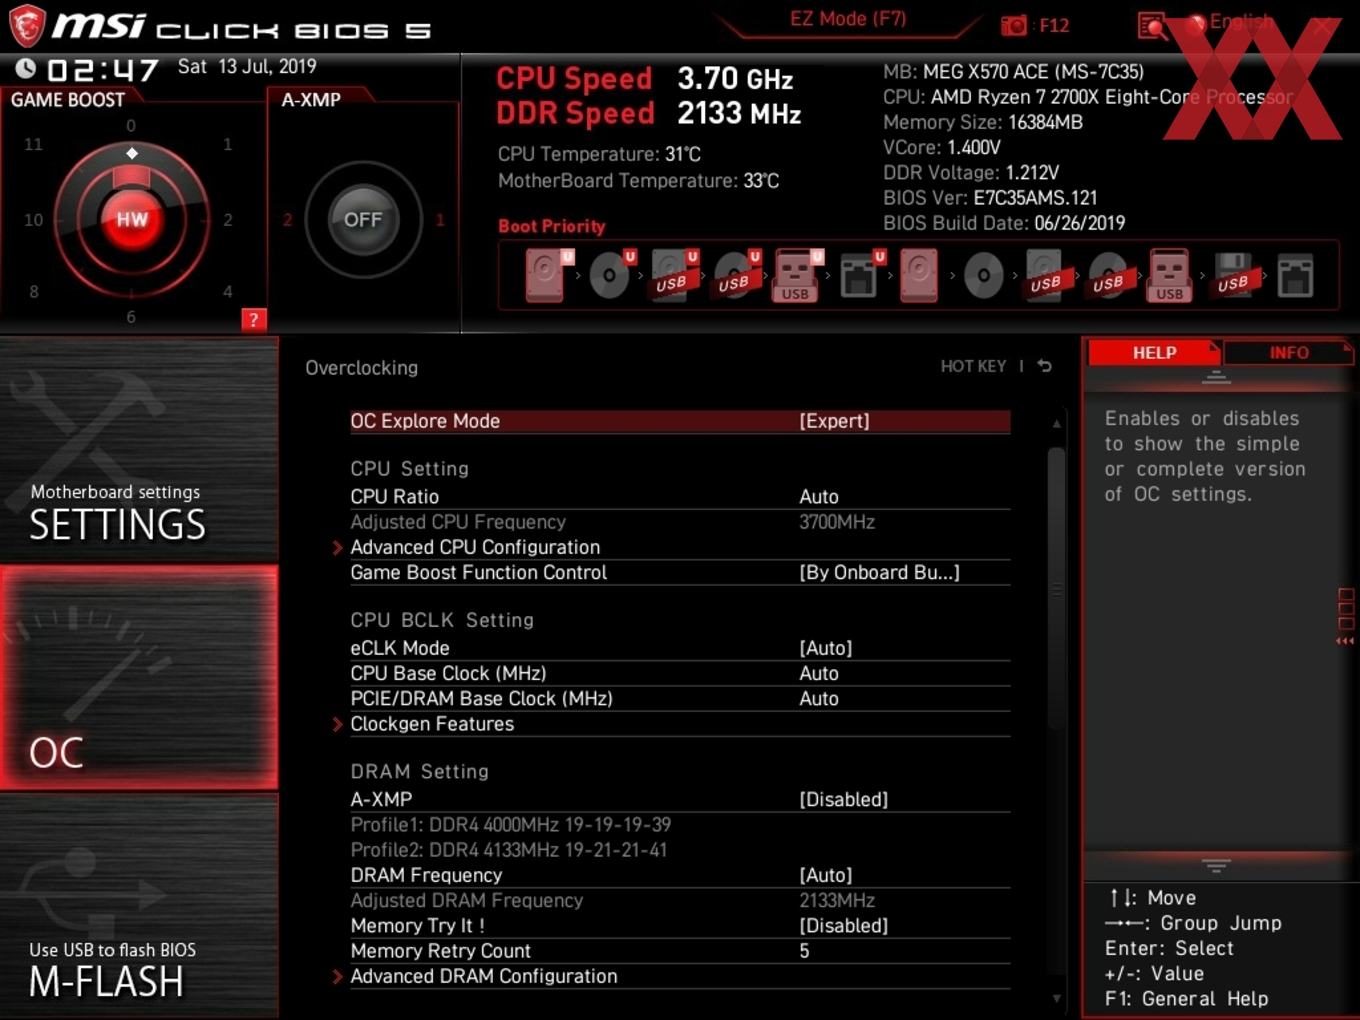1360x1020 pixels.
Task: Click the clock icon beside the time
Action: 25,68
